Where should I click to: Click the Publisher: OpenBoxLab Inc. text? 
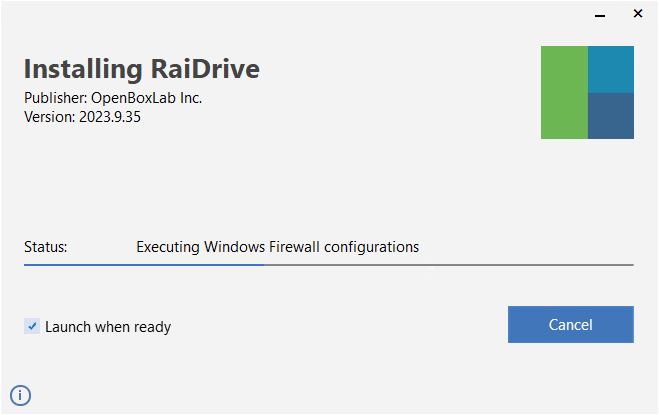(113, 98)
